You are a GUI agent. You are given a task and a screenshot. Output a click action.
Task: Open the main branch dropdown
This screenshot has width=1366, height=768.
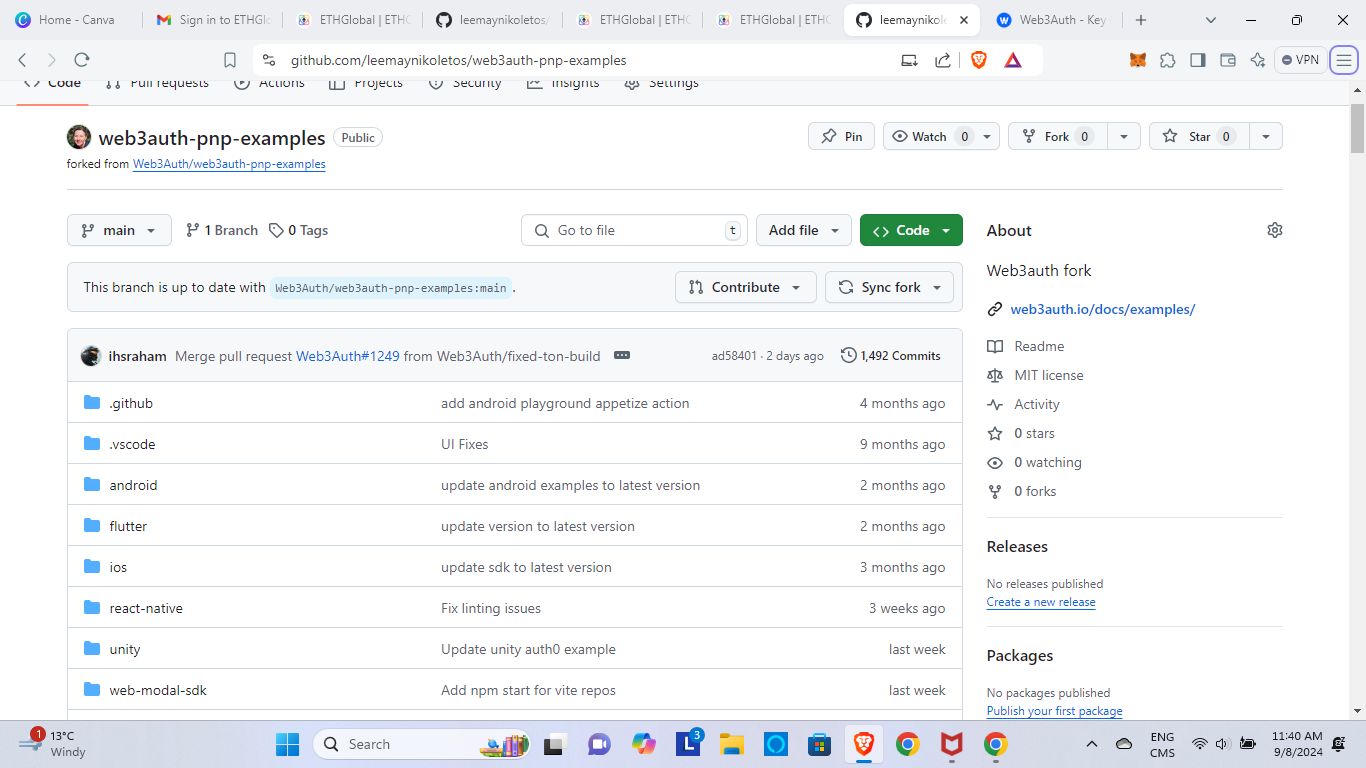pos(119,230)
